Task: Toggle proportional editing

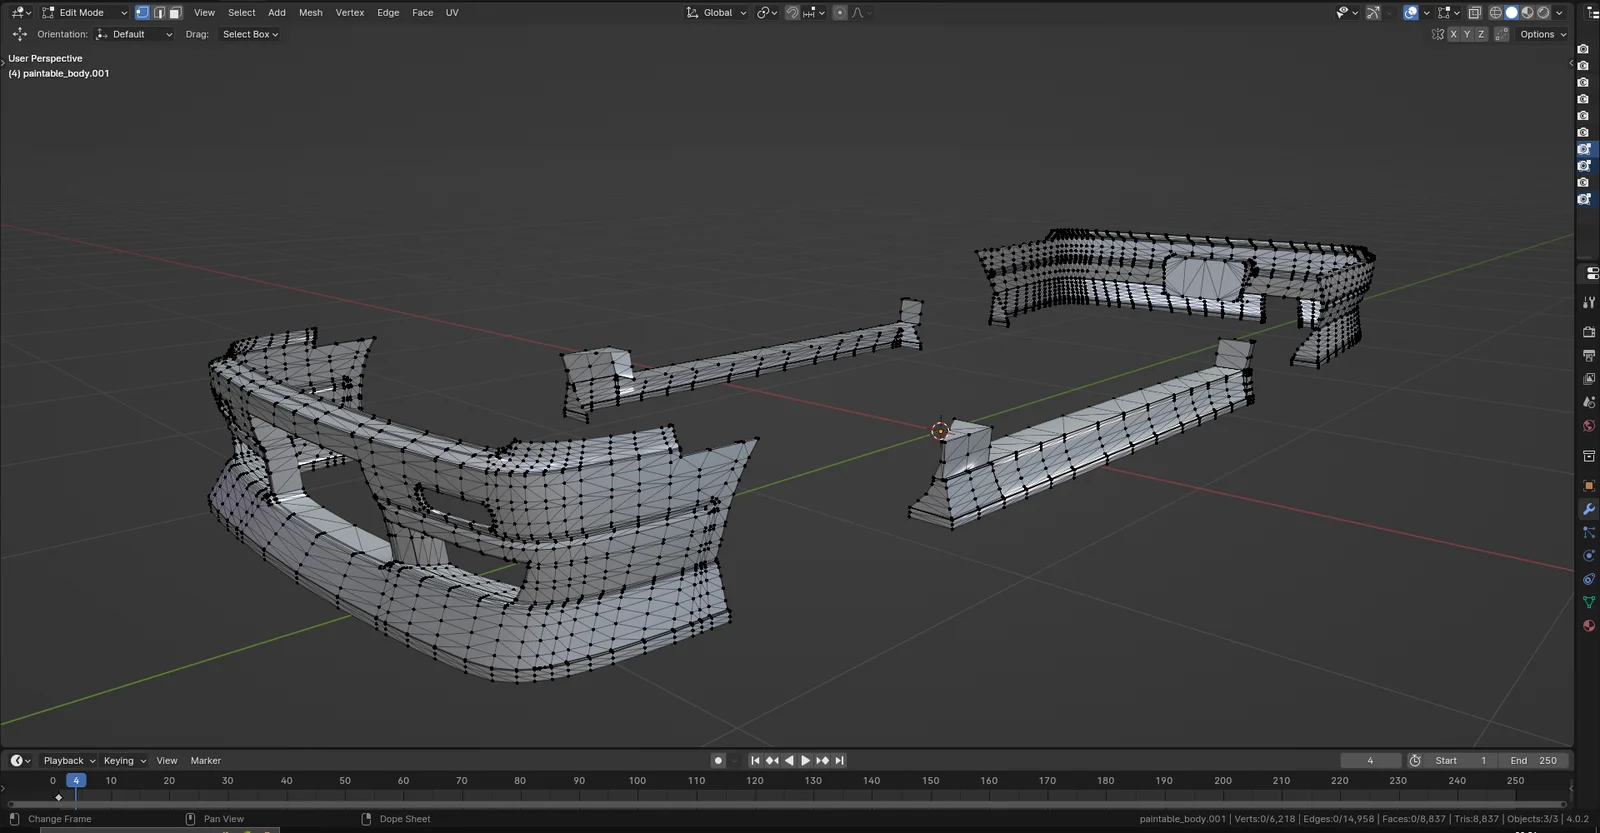Action: pos(840,13)
